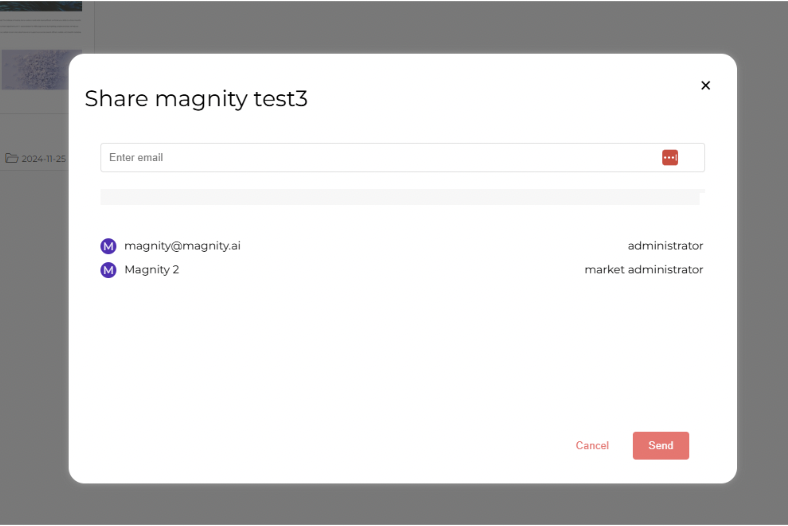Select the magnity@magnity.ai user entry
This screenshot has height=526, width=788.
182,246
